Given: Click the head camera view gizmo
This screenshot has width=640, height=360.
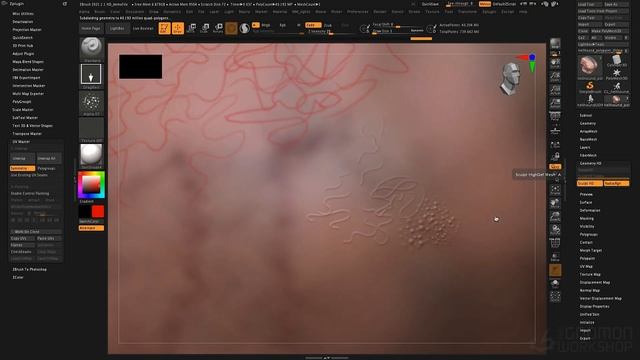Looking at the screenshot, I should point(510,79).
